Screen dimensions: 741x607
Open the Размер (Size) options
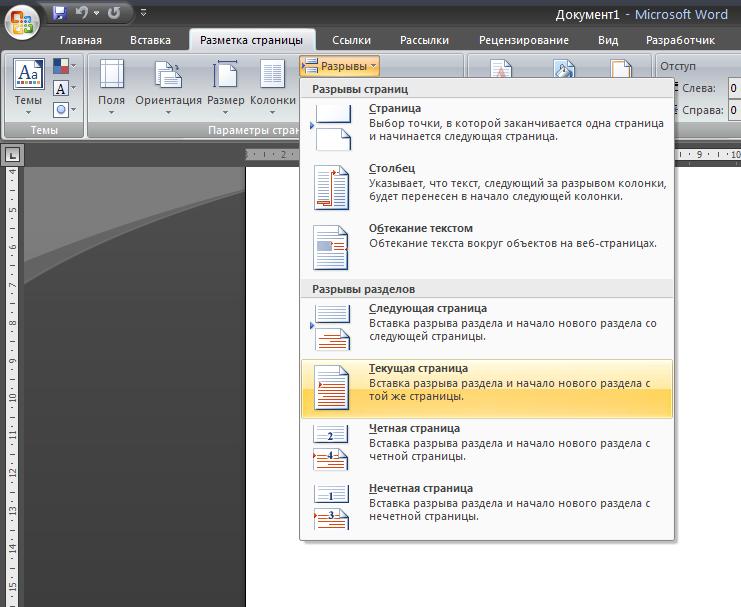[x=225, y=87]
